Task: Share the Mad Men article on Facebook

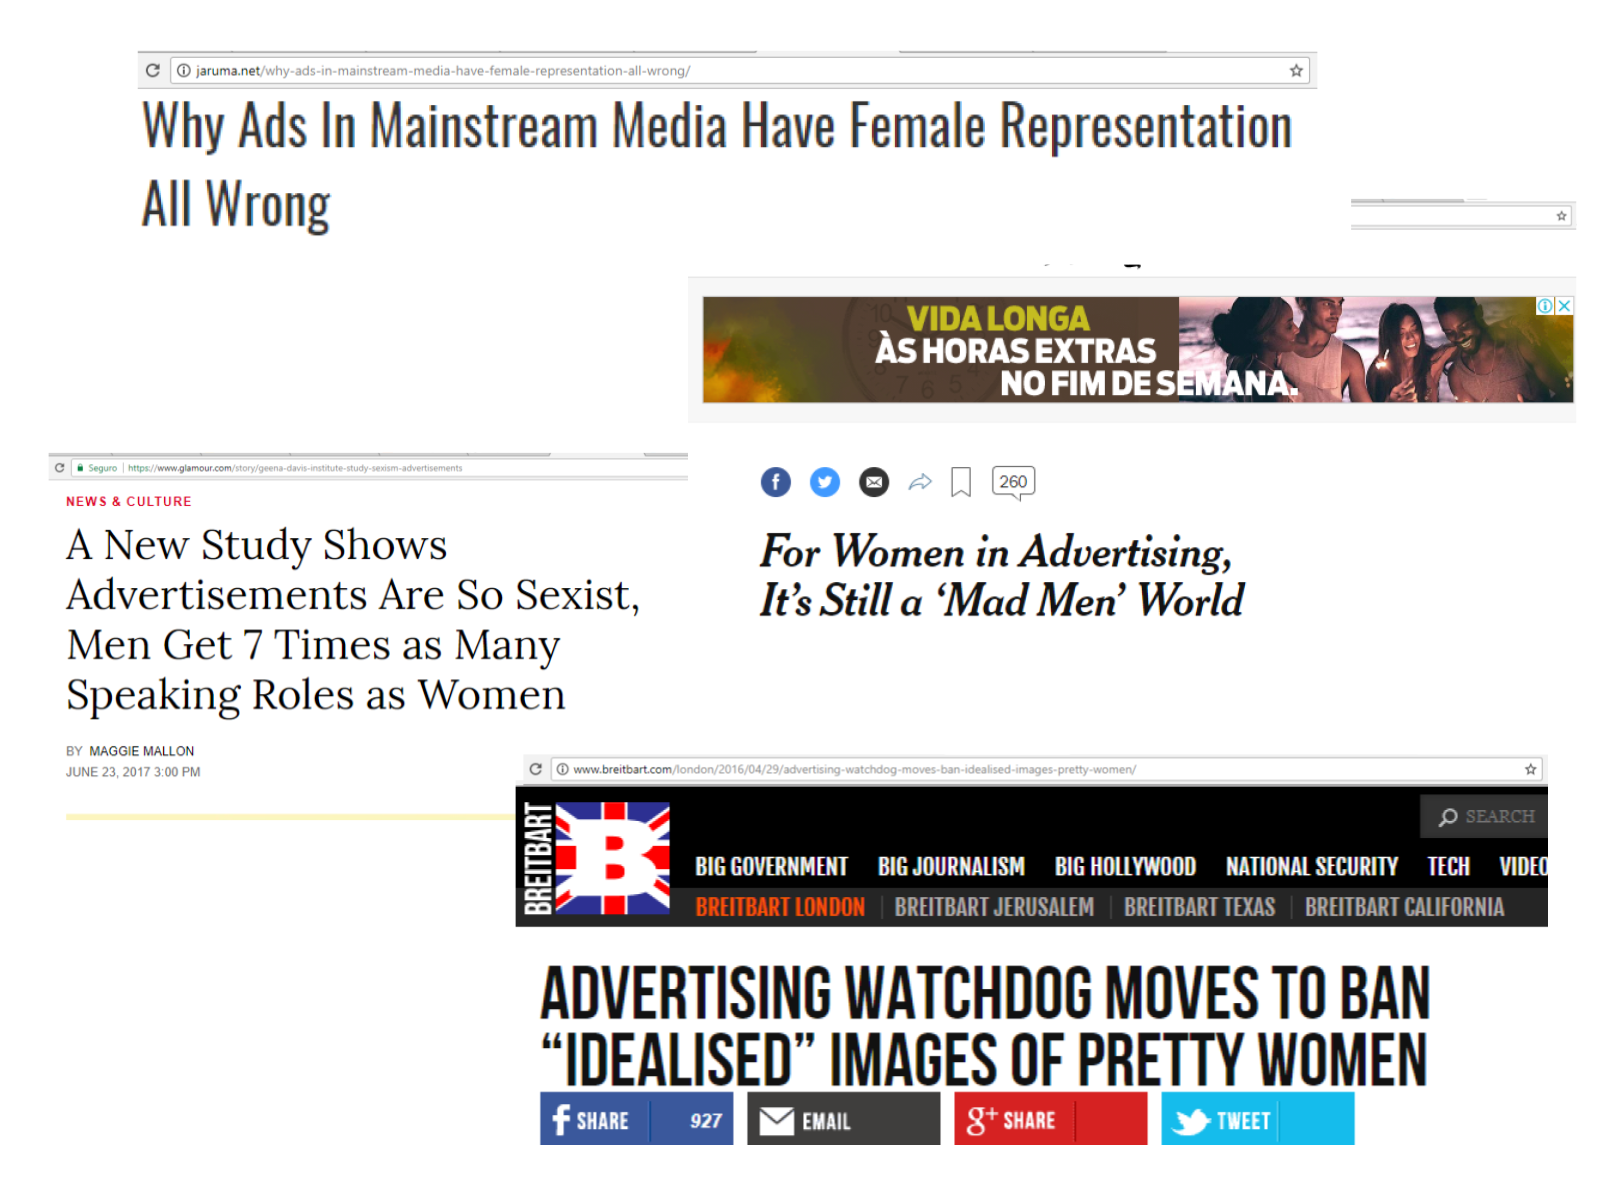Action: coord(775,482)
